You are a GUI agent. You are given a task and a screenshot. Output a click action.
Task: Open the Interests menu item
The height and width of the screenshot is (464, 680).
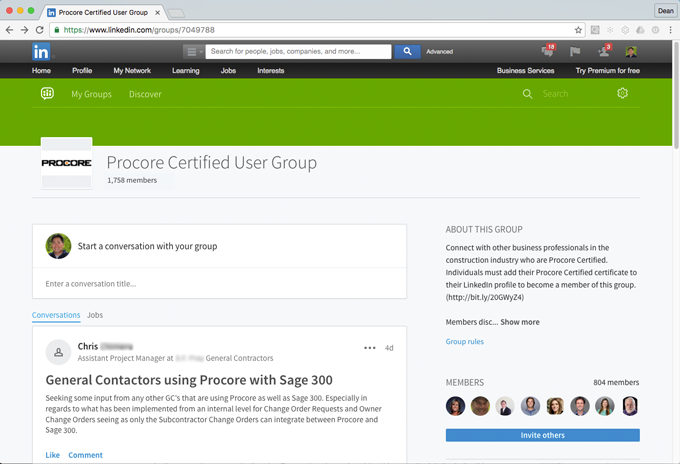(x=271, y=71)
